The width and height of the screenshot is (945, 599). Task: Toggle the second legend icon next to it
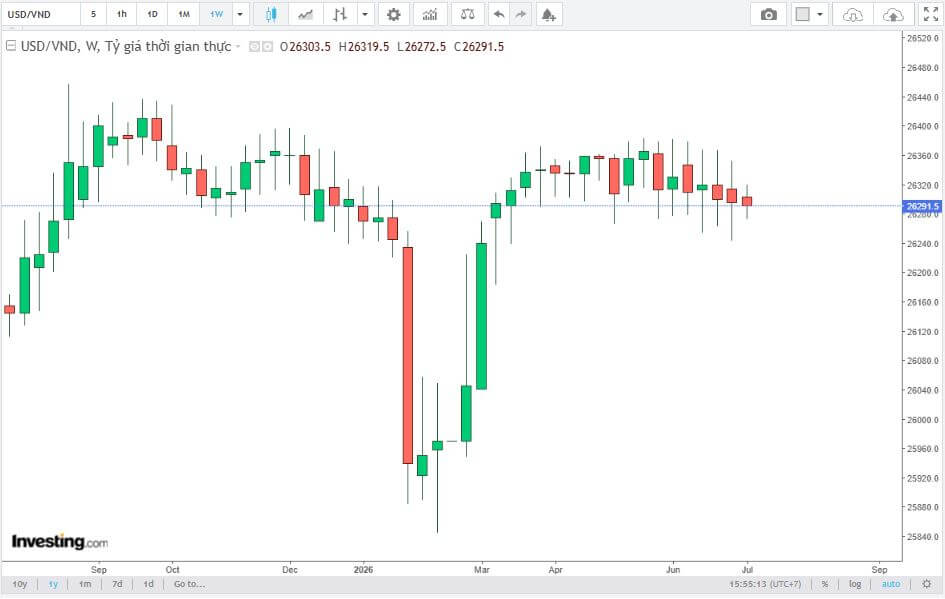click(x=267, y=46)
